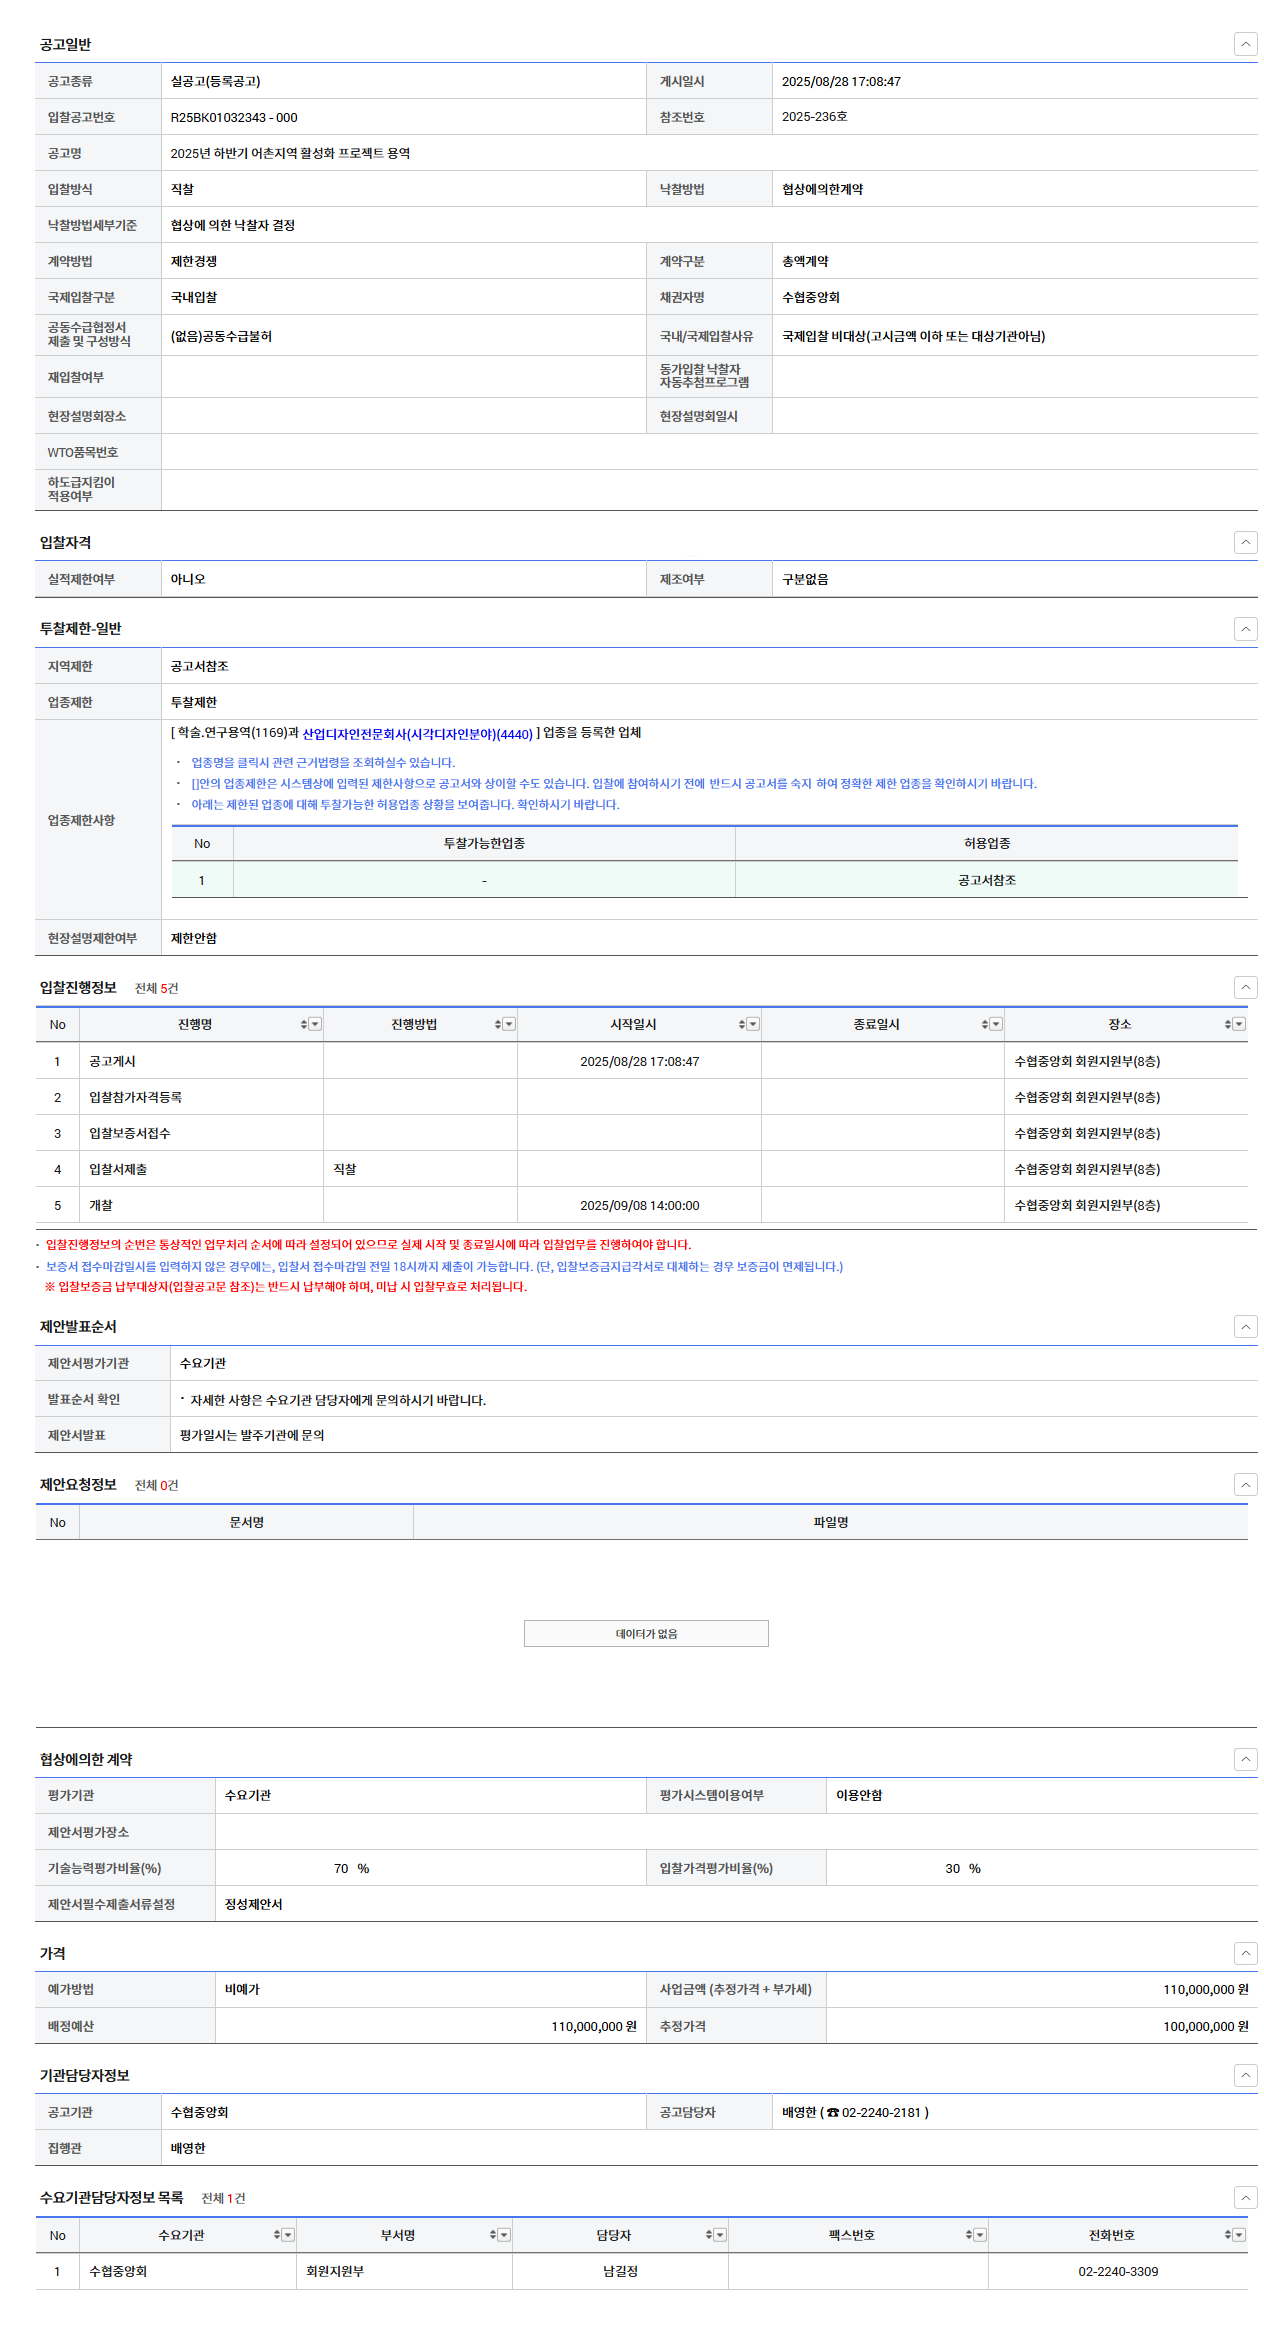This screenshot has height=2330, width=1264.
Task: Open the 진행방법 column filter dropdown
Action: (x=509, y=1024)
